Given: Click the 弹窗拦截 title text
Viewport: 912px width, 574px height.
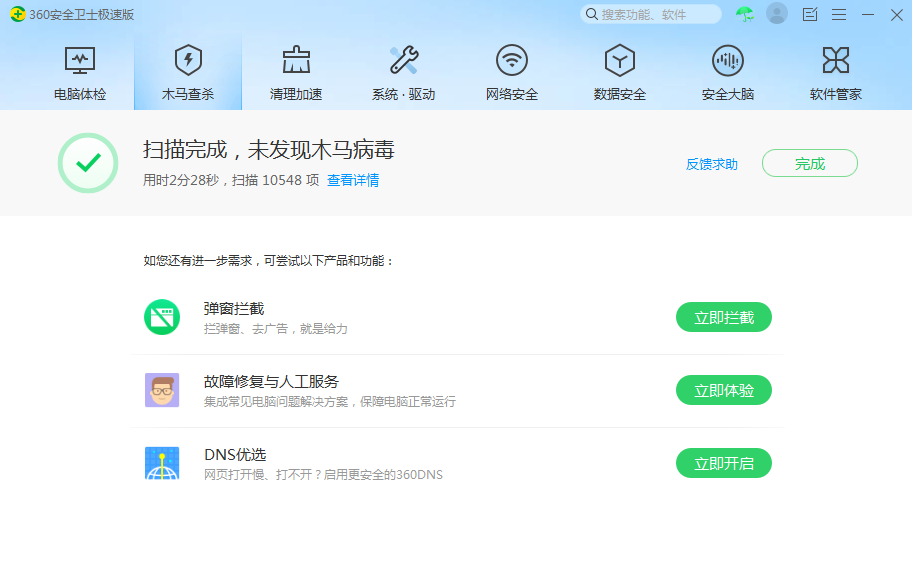Looking at the screenshot, I should 234,309.
